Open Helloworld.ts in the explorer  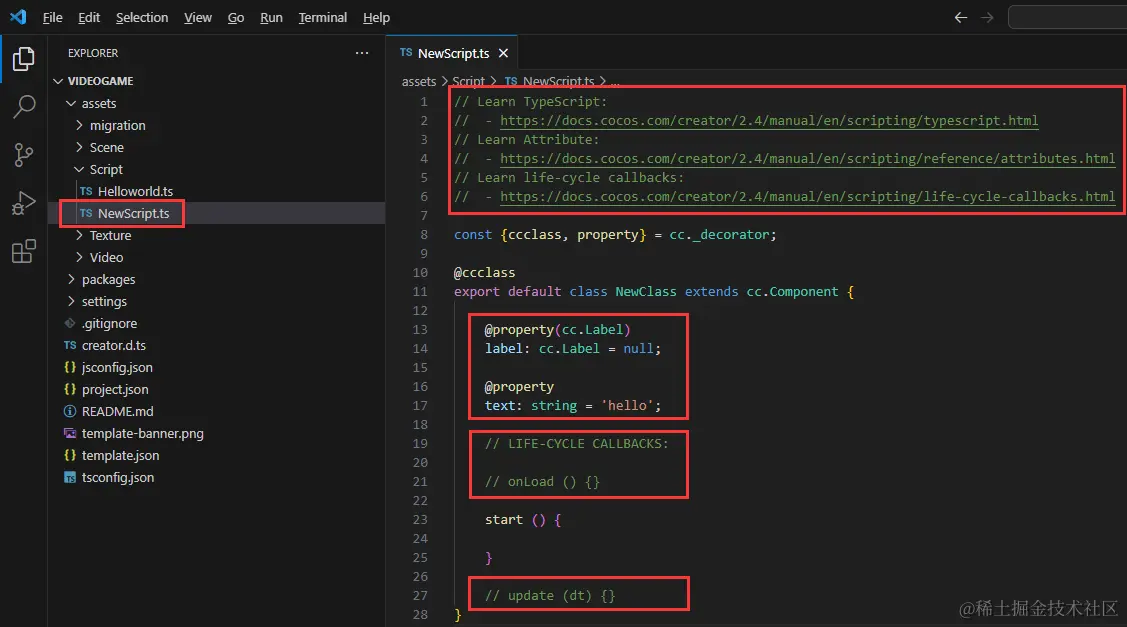217,191
